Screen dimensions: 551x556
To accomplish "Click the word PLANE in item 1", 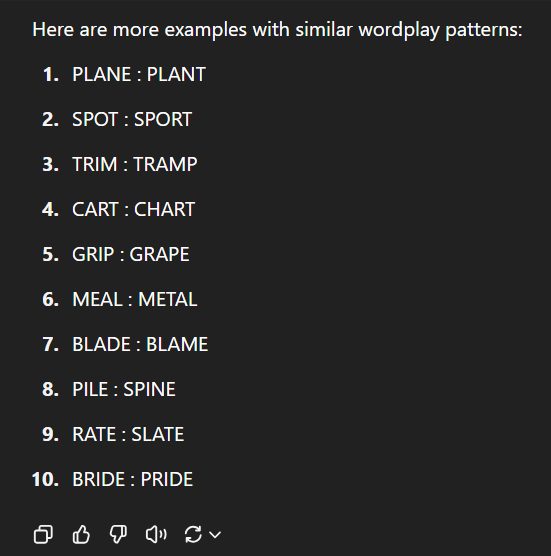I will pyautogui.click(x=102, y=74).
